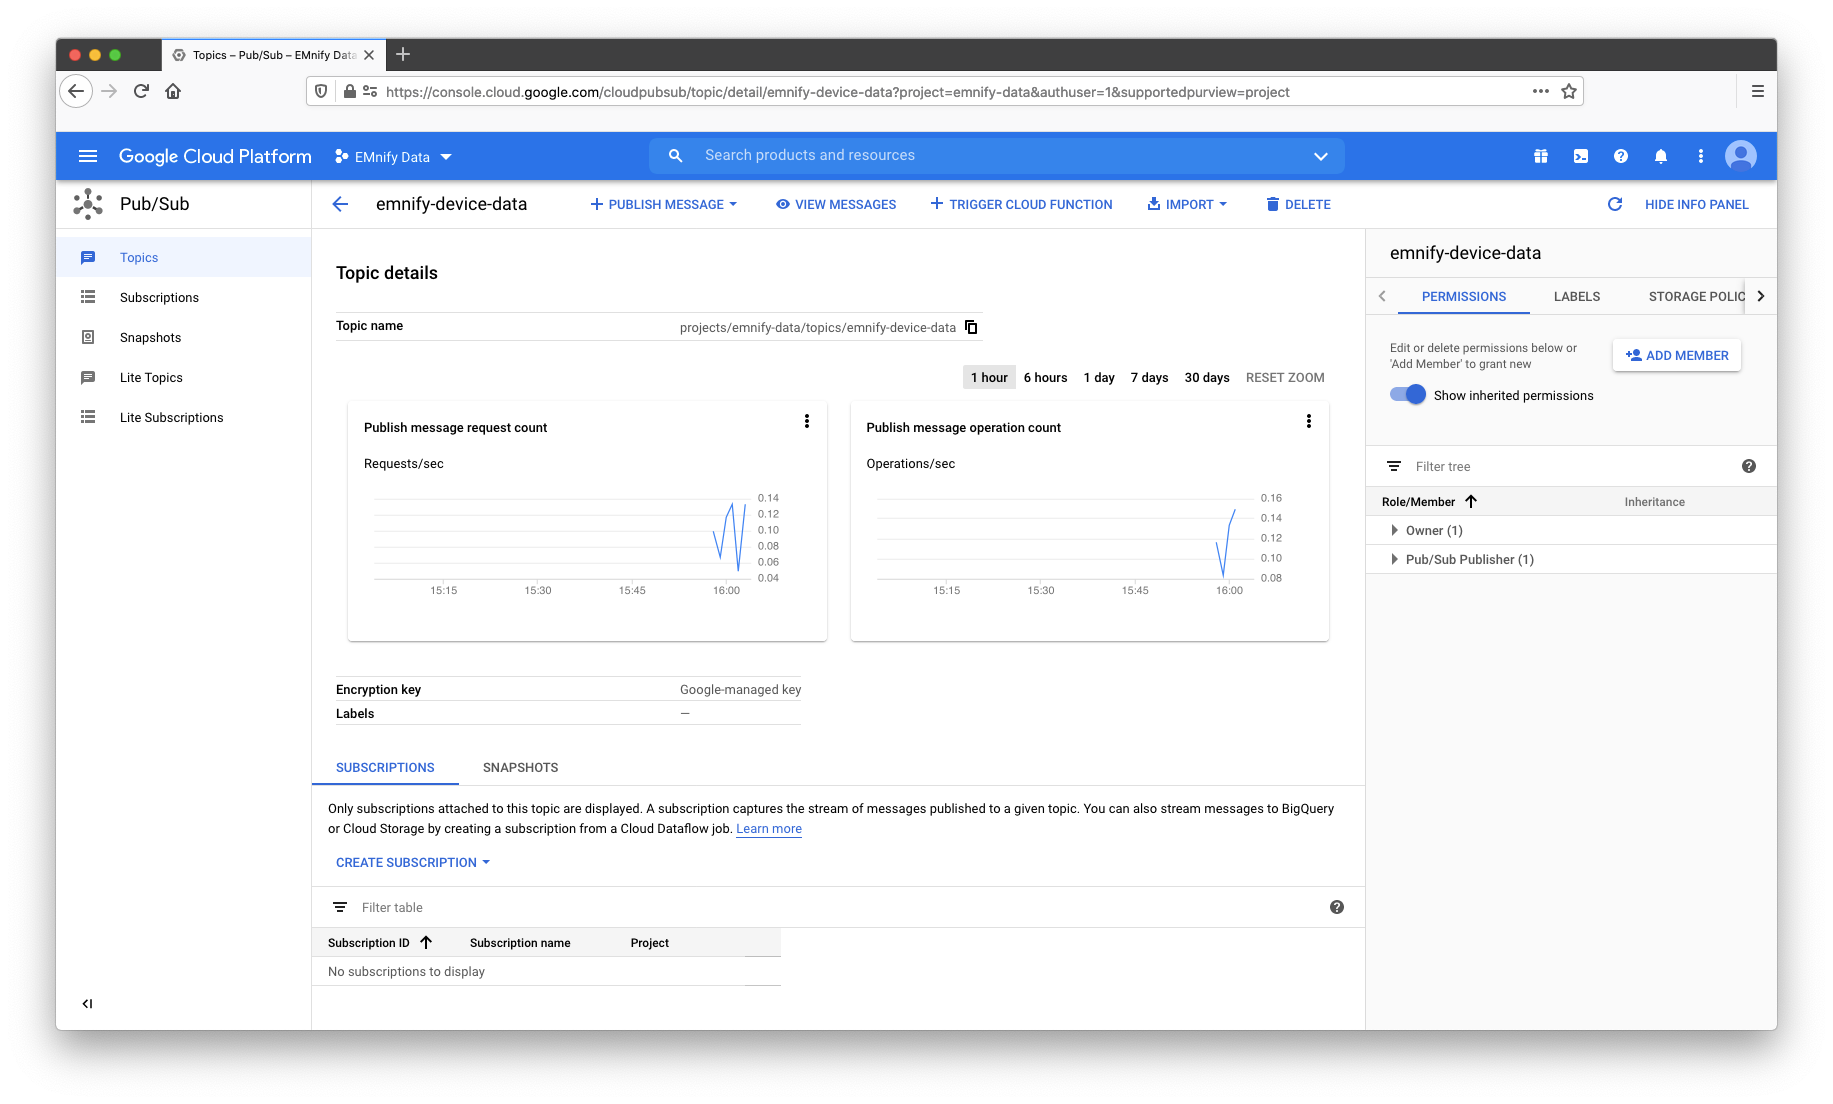The height and width of the screenshot is (1104, 1833).
Task: Click Trigger Cloud Function button
Action: [x=1021, y=204]
